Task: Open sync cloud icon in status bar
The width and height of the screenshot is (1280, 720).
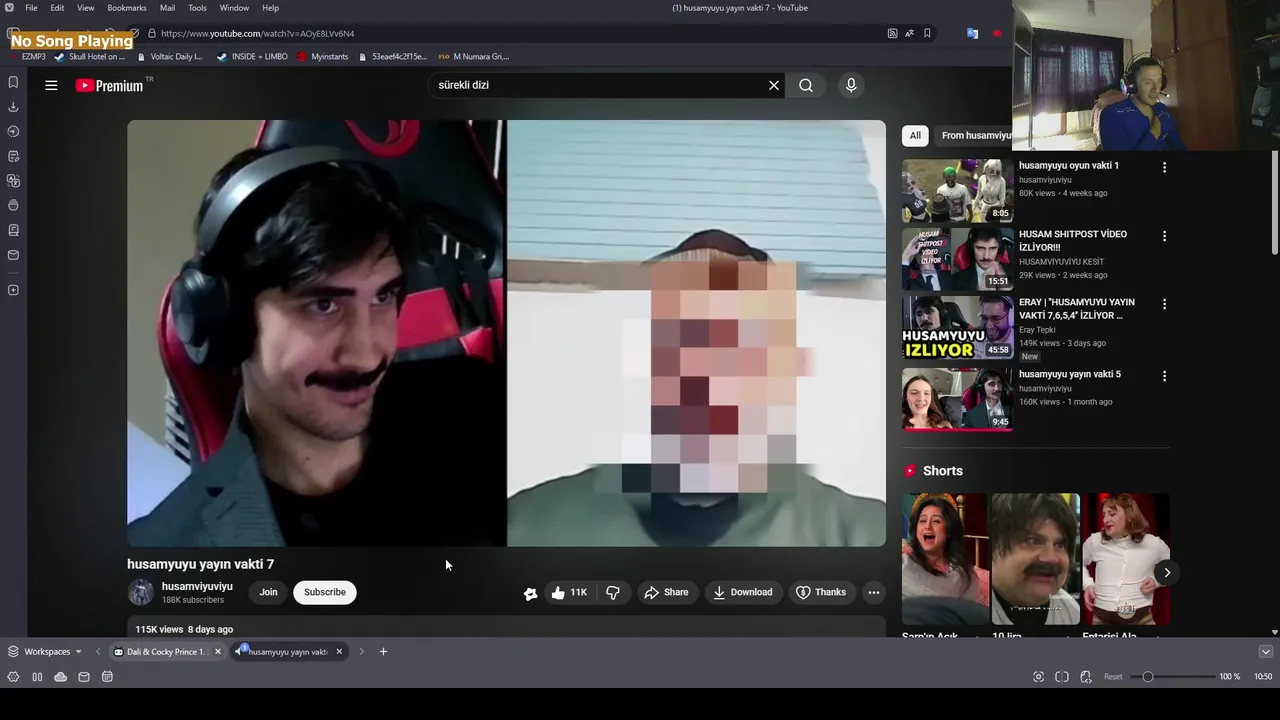Action: click(60, 677)
